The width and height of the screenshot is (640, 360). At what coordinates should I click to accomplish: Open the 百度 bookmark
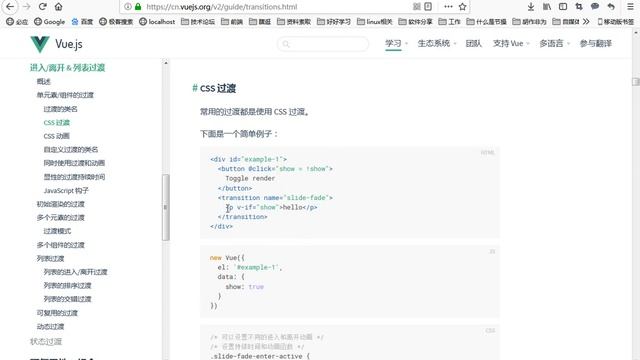tap(82, 22)
